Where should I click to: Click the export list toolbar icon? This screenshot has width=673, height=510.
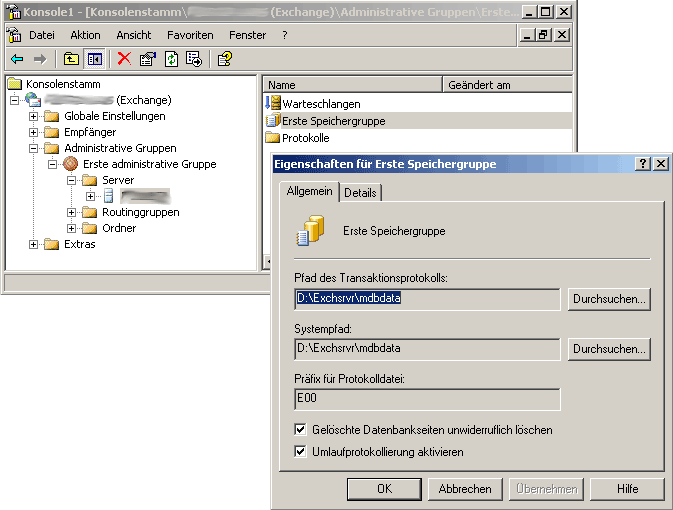[x=194, y=59]
